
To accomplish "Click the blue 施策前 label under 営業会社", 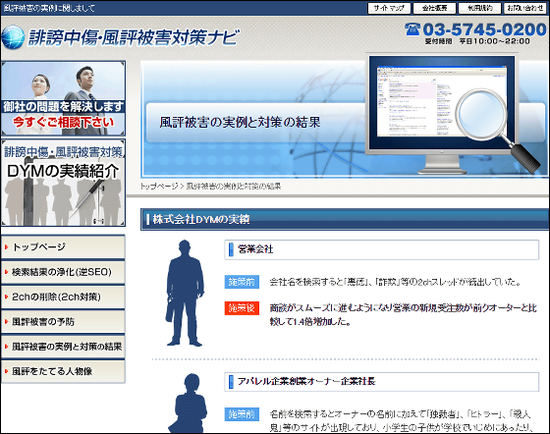I will click(242, 282).
